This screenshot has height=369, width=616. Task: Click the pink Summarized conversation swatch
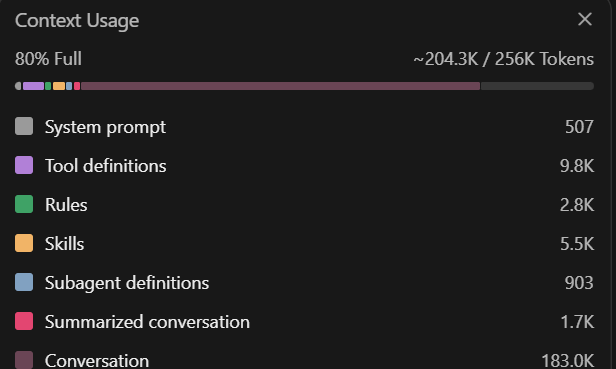click(24, 321)
